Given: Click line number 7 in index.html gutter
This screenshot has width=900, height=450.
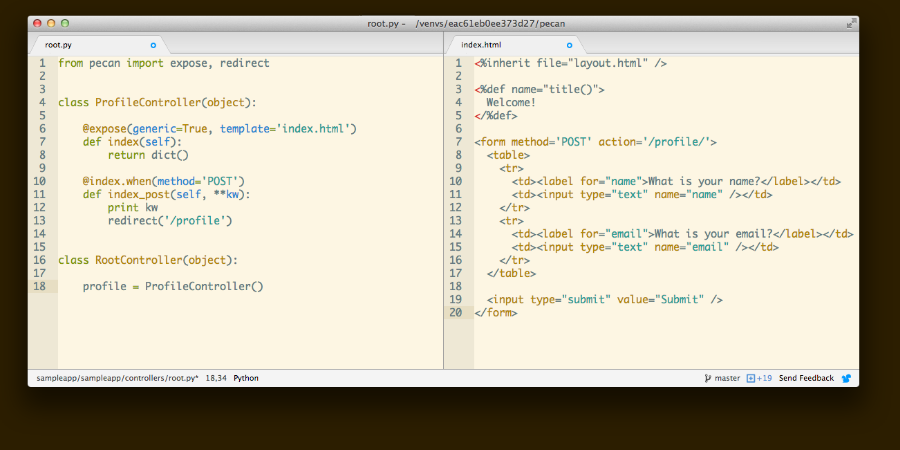Looking at the screenshot, I should (x=458, y=142).
